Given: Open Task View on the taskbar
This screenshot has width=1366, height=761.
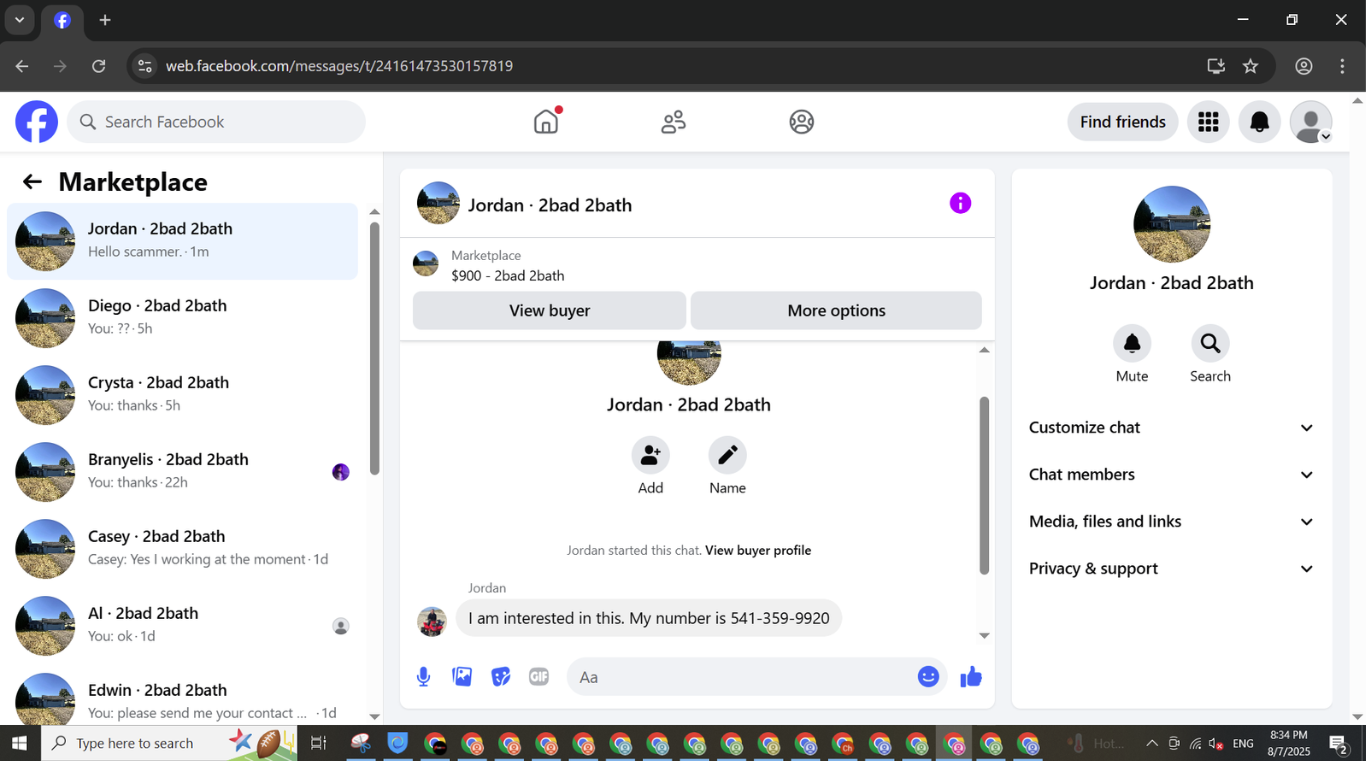Looking at the screenshot, I should [318, 743].
